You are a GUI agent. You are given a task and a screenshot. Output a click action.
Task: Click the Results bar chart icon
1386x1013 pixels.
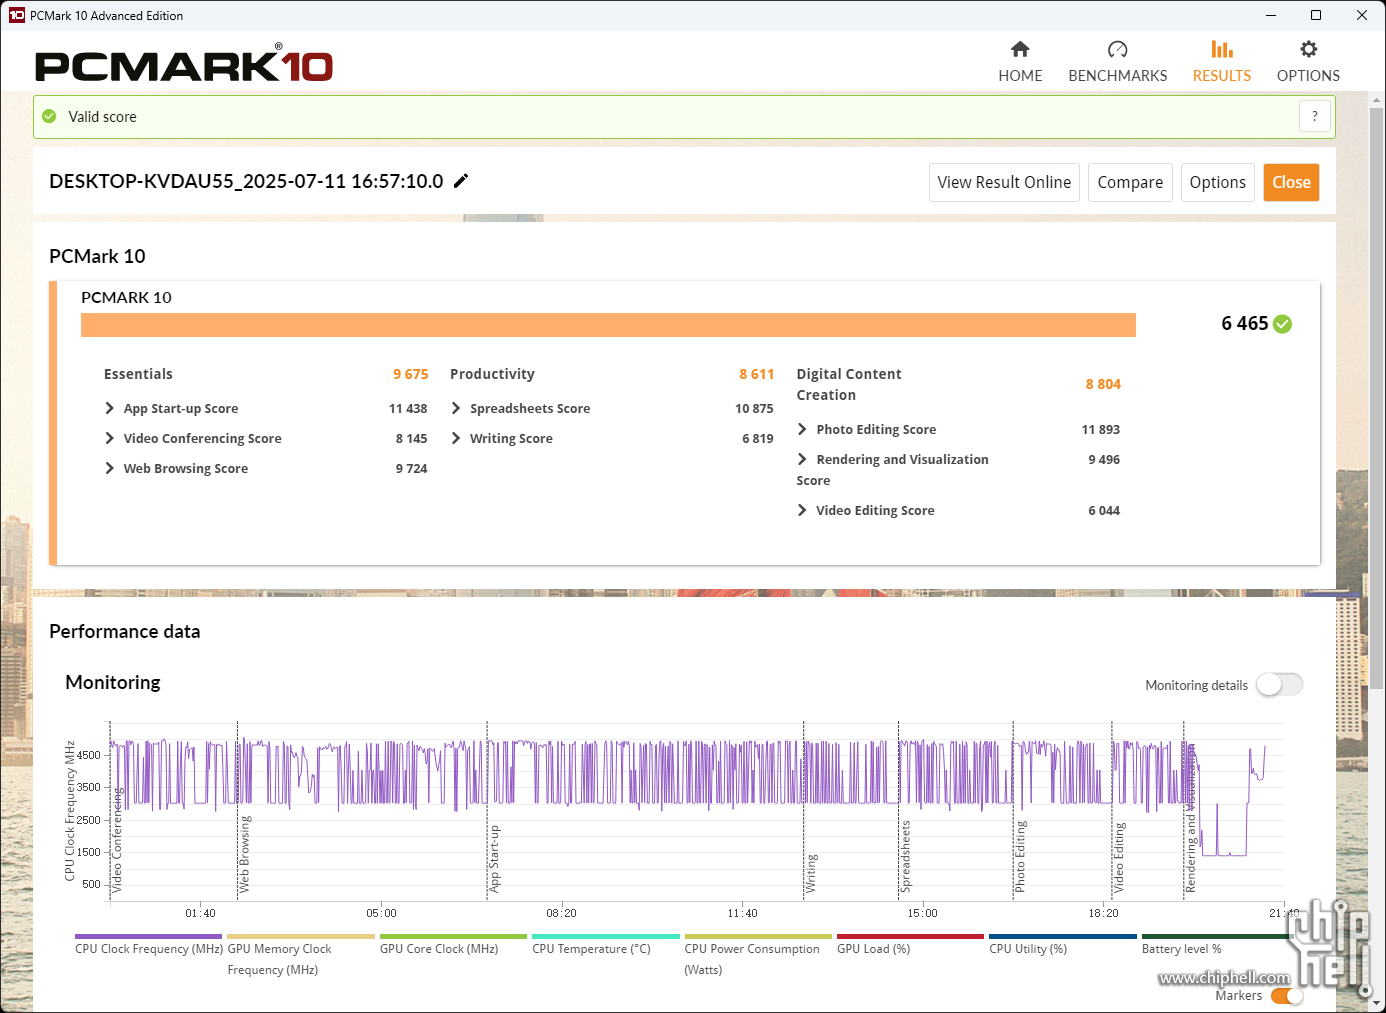pos(1221,49)
